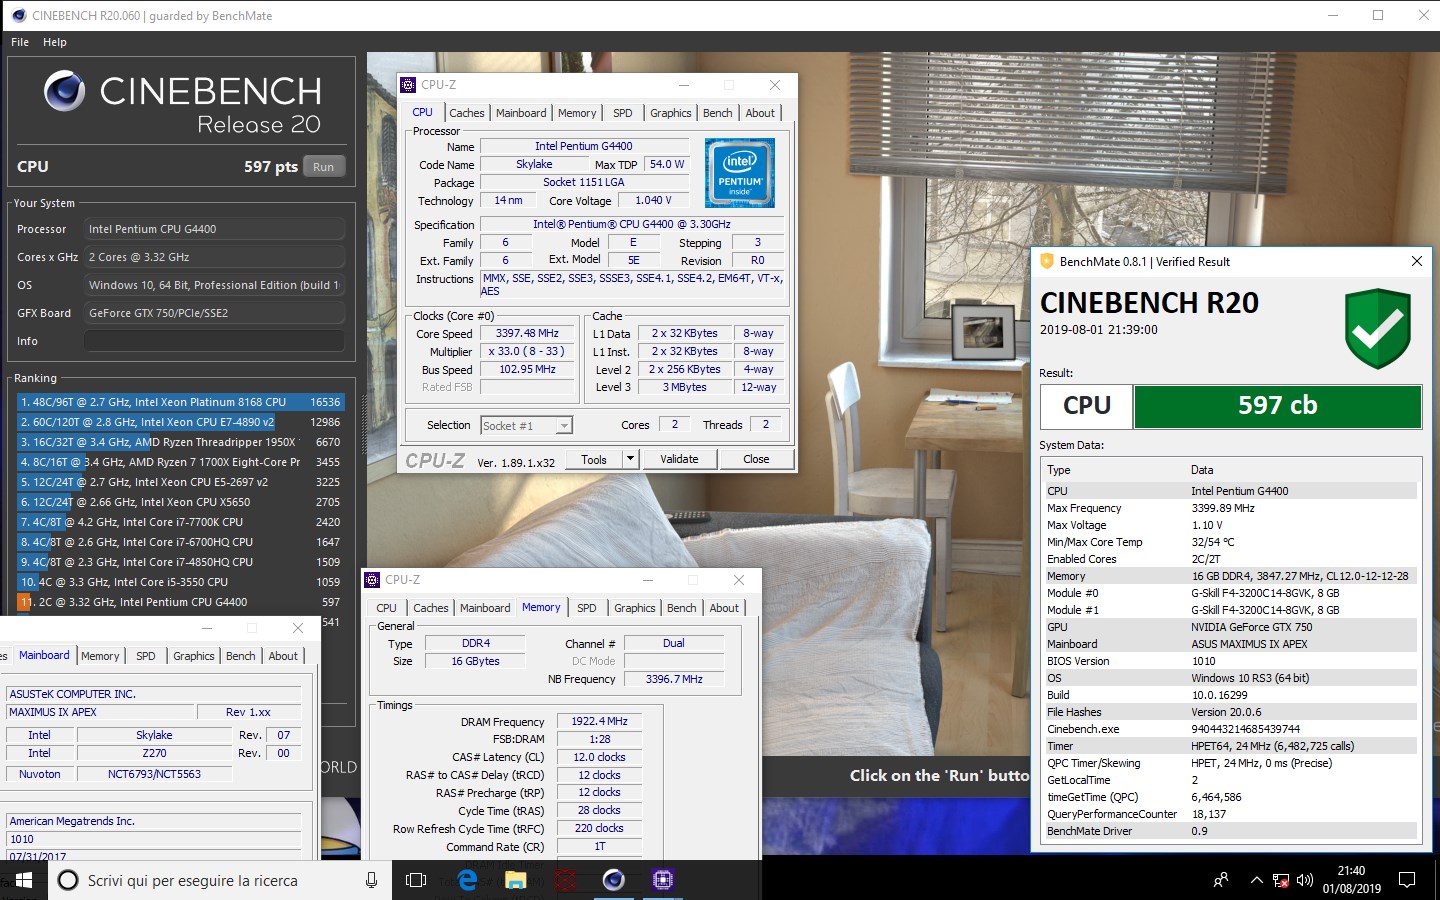Open Memory tab in the Mainboard CPU-Z window
The image size is (1440, 900).
coord(100,656)
